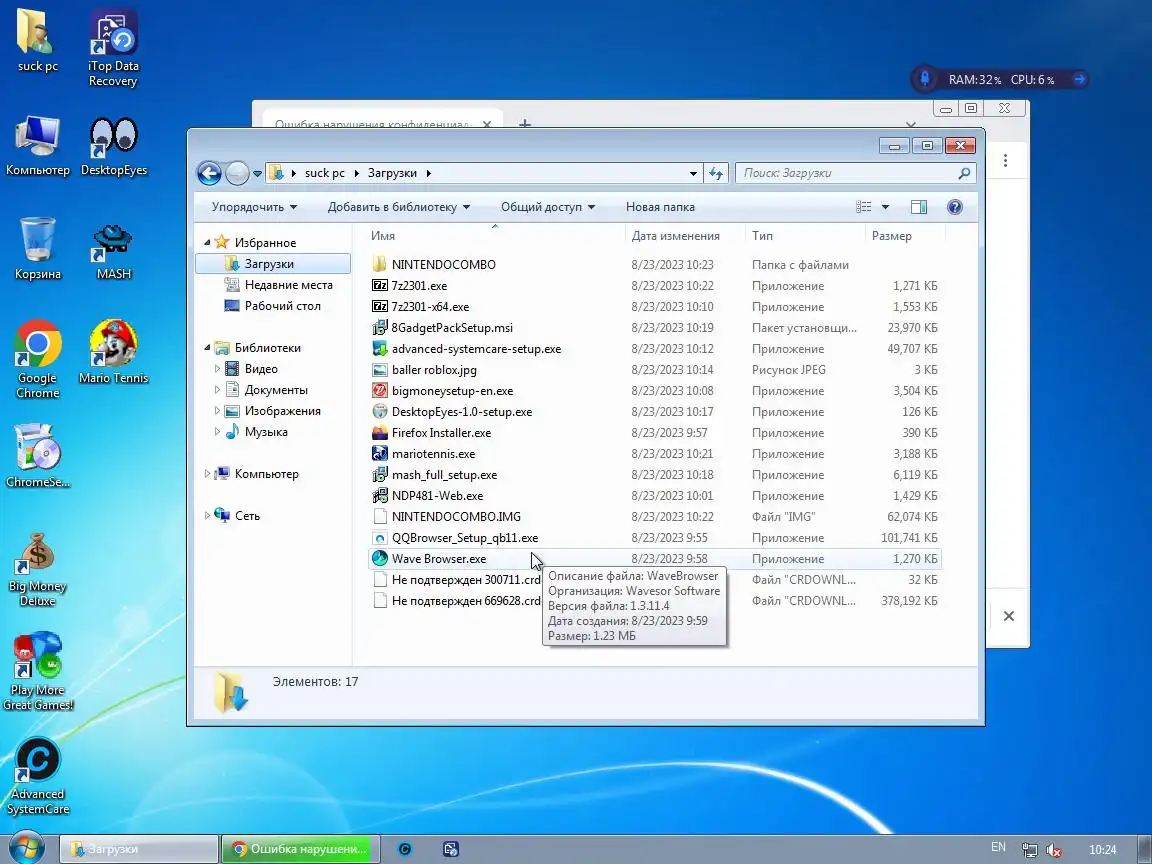Open the Упорядочить dropdown menu
The image size is (1152, 864).
pos(254,207)
